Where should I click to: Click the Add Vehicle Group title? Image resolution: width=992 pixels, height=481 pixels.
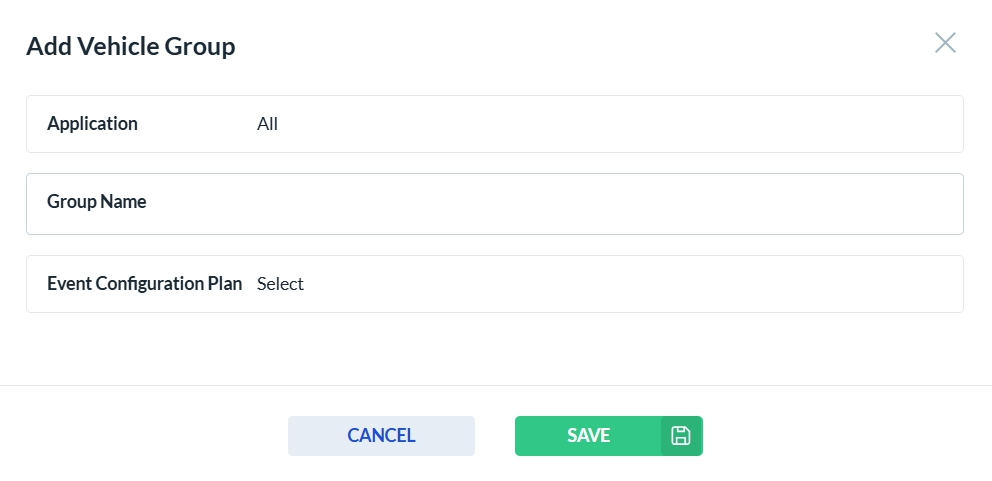click(130, 46)
